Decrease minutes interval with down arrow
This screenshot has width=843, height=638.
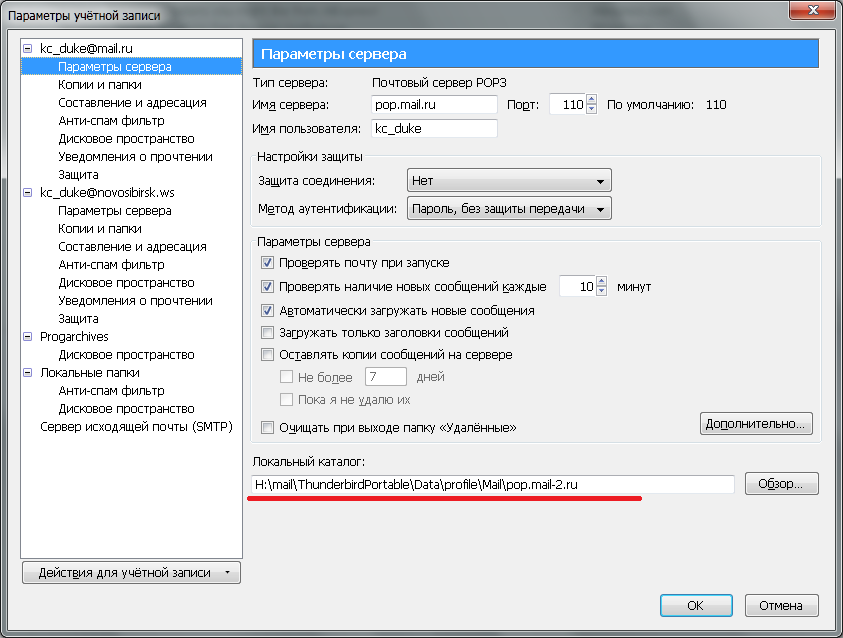[x=602, y=292]
